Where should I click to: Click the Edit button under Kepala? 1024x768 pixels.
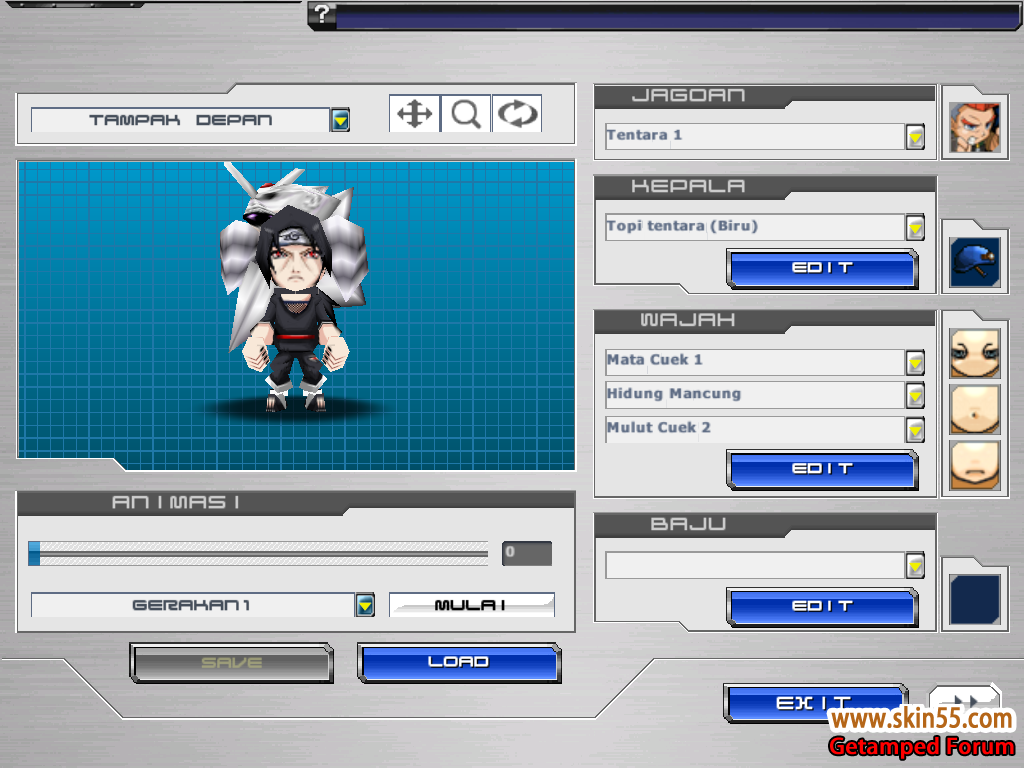[822, 268]
